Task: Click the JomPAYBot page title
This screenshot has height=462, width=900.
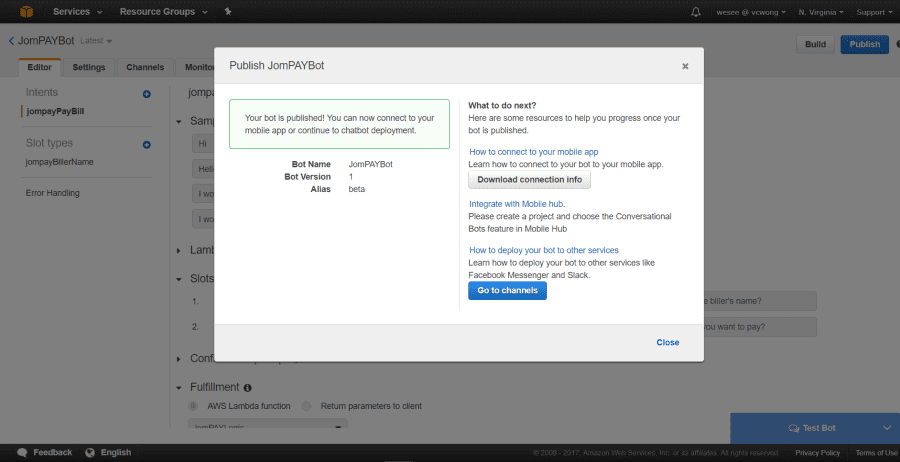Action: coord(46,41)
